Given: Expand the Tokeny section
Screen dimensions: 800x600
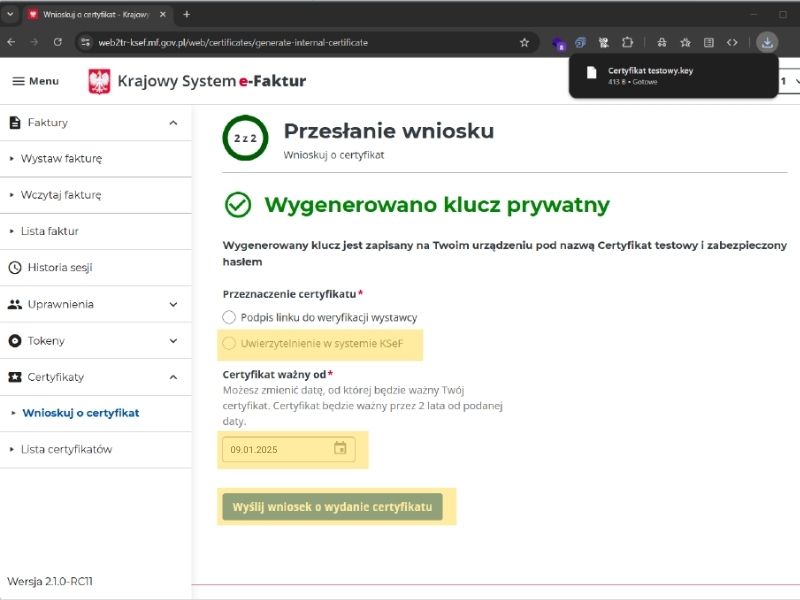Looking at the screenshot, I should [173, 341].
